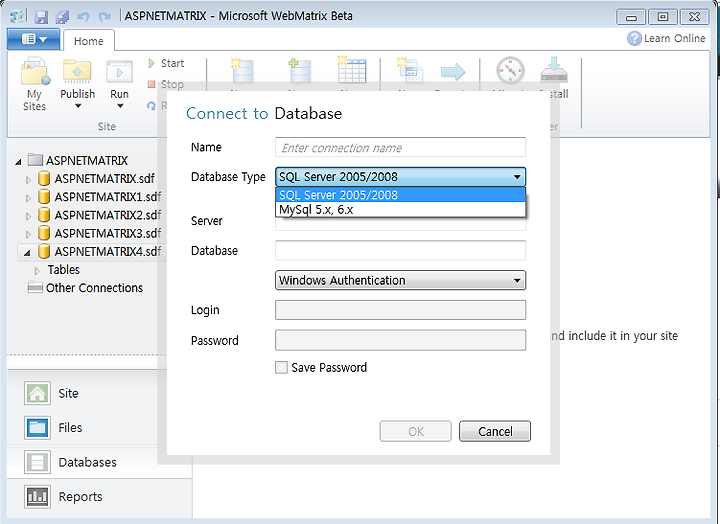
Task: Click the Install download ribbon icon
Action: 554,70
